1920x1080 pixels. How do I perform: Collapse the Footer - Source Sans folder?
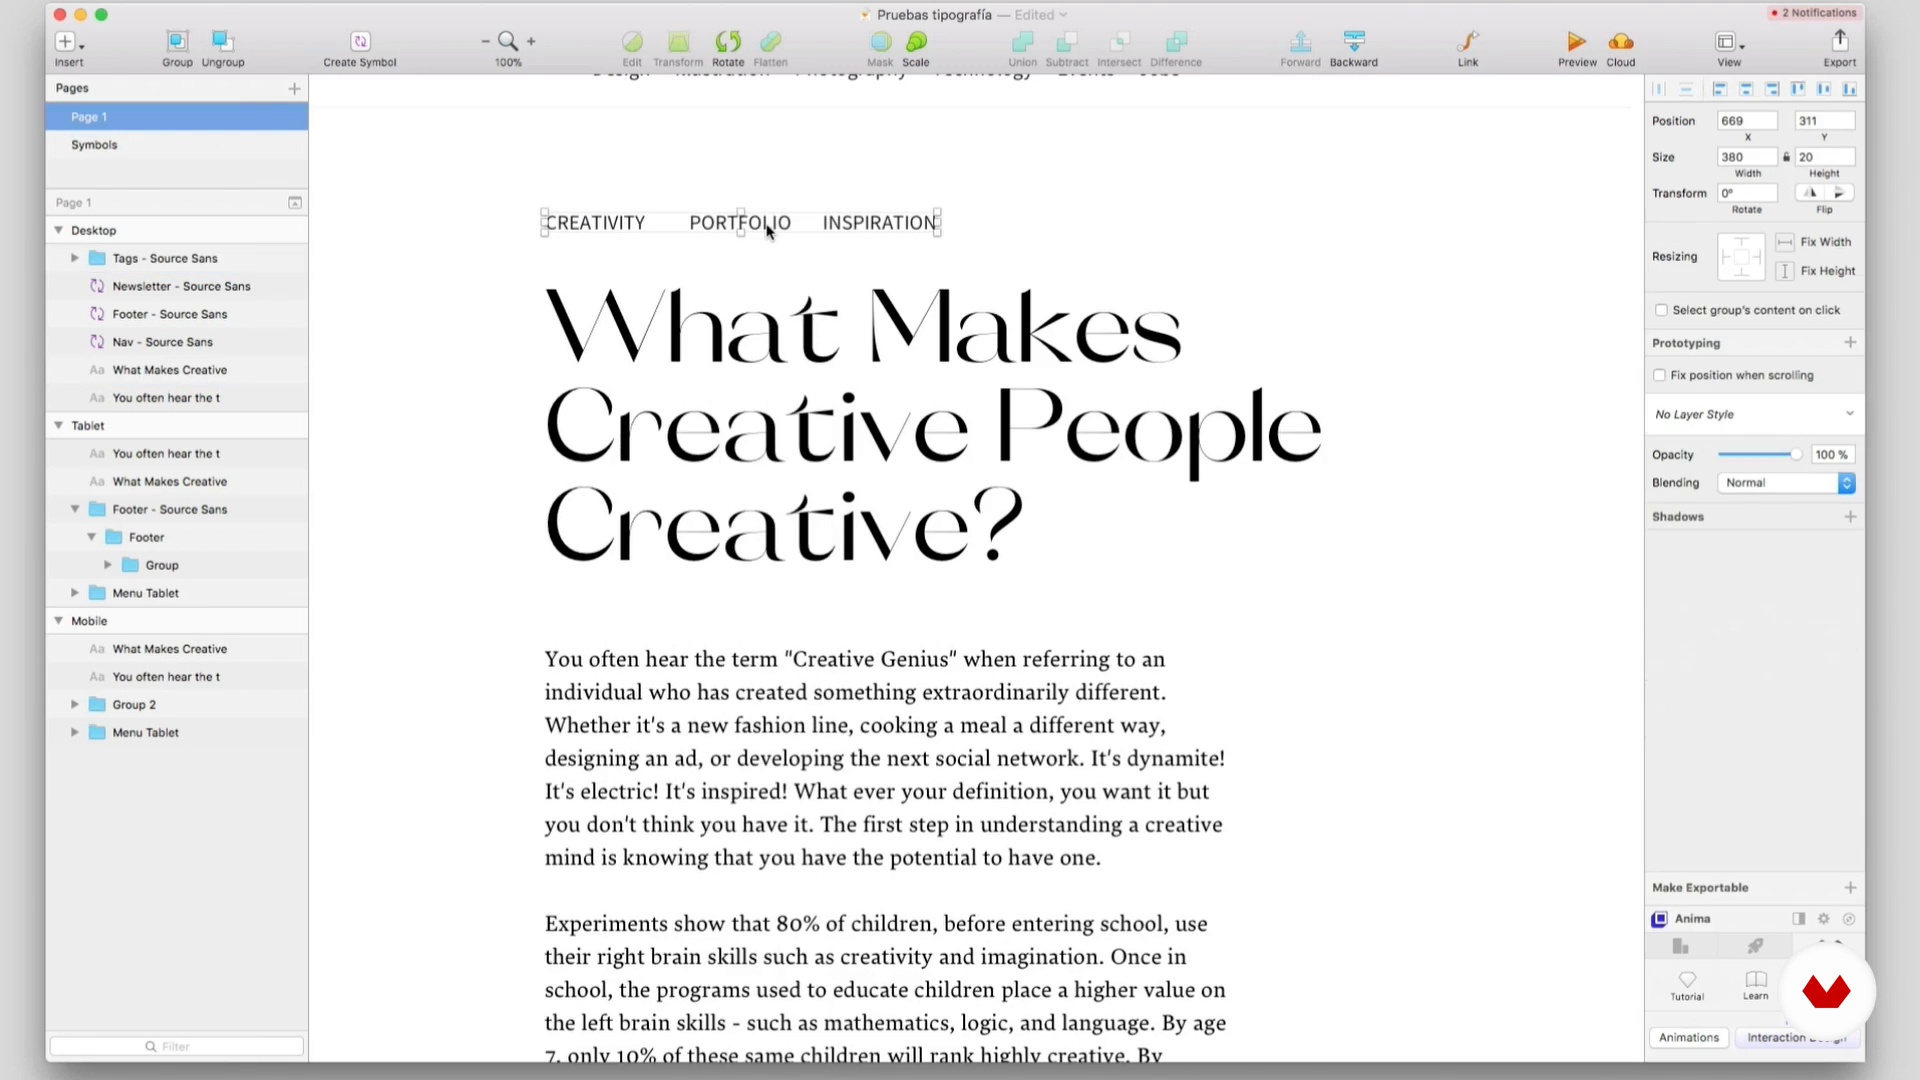point(75,509)
